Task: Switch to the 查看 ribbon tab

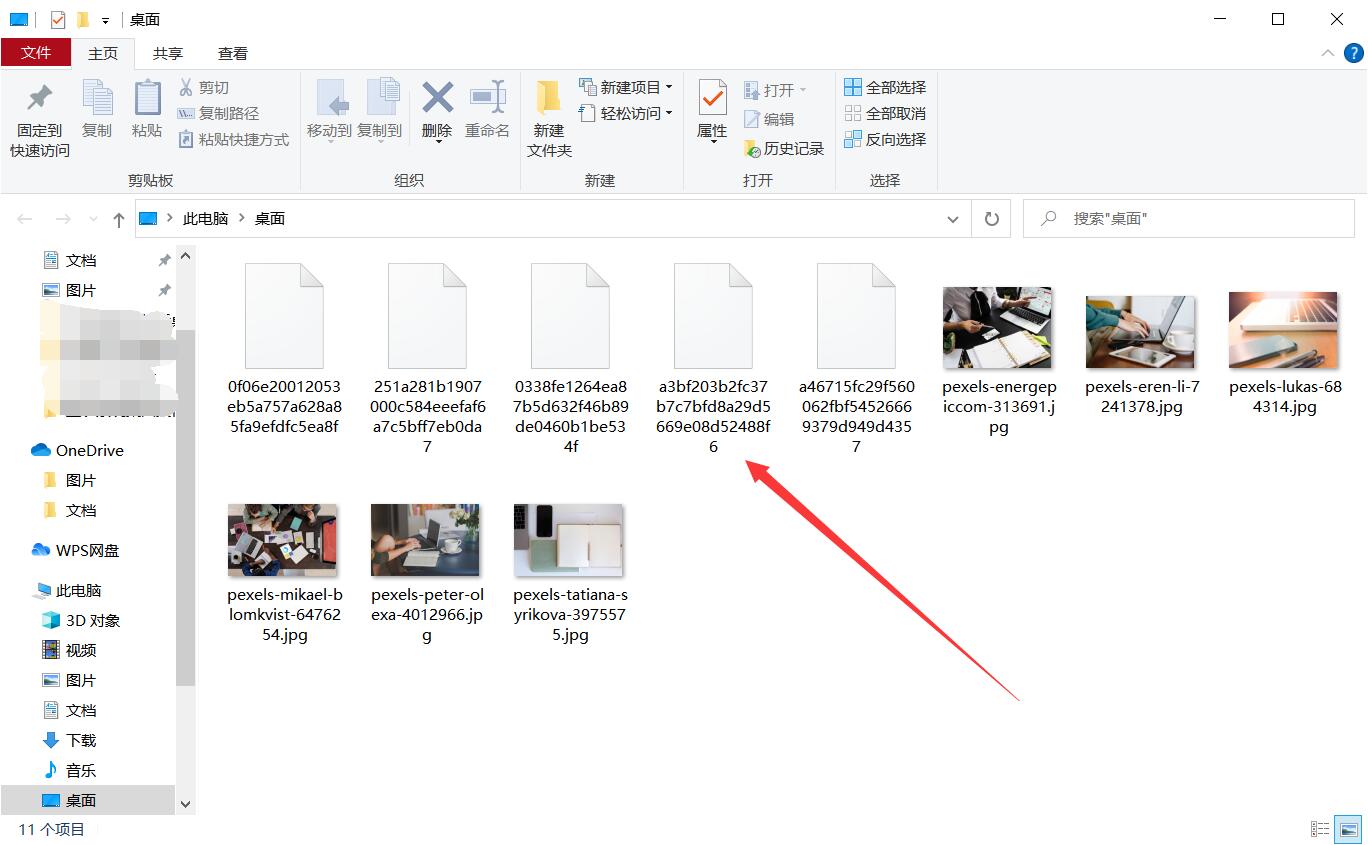Action: pyautogui.click(x=232, y=53)
